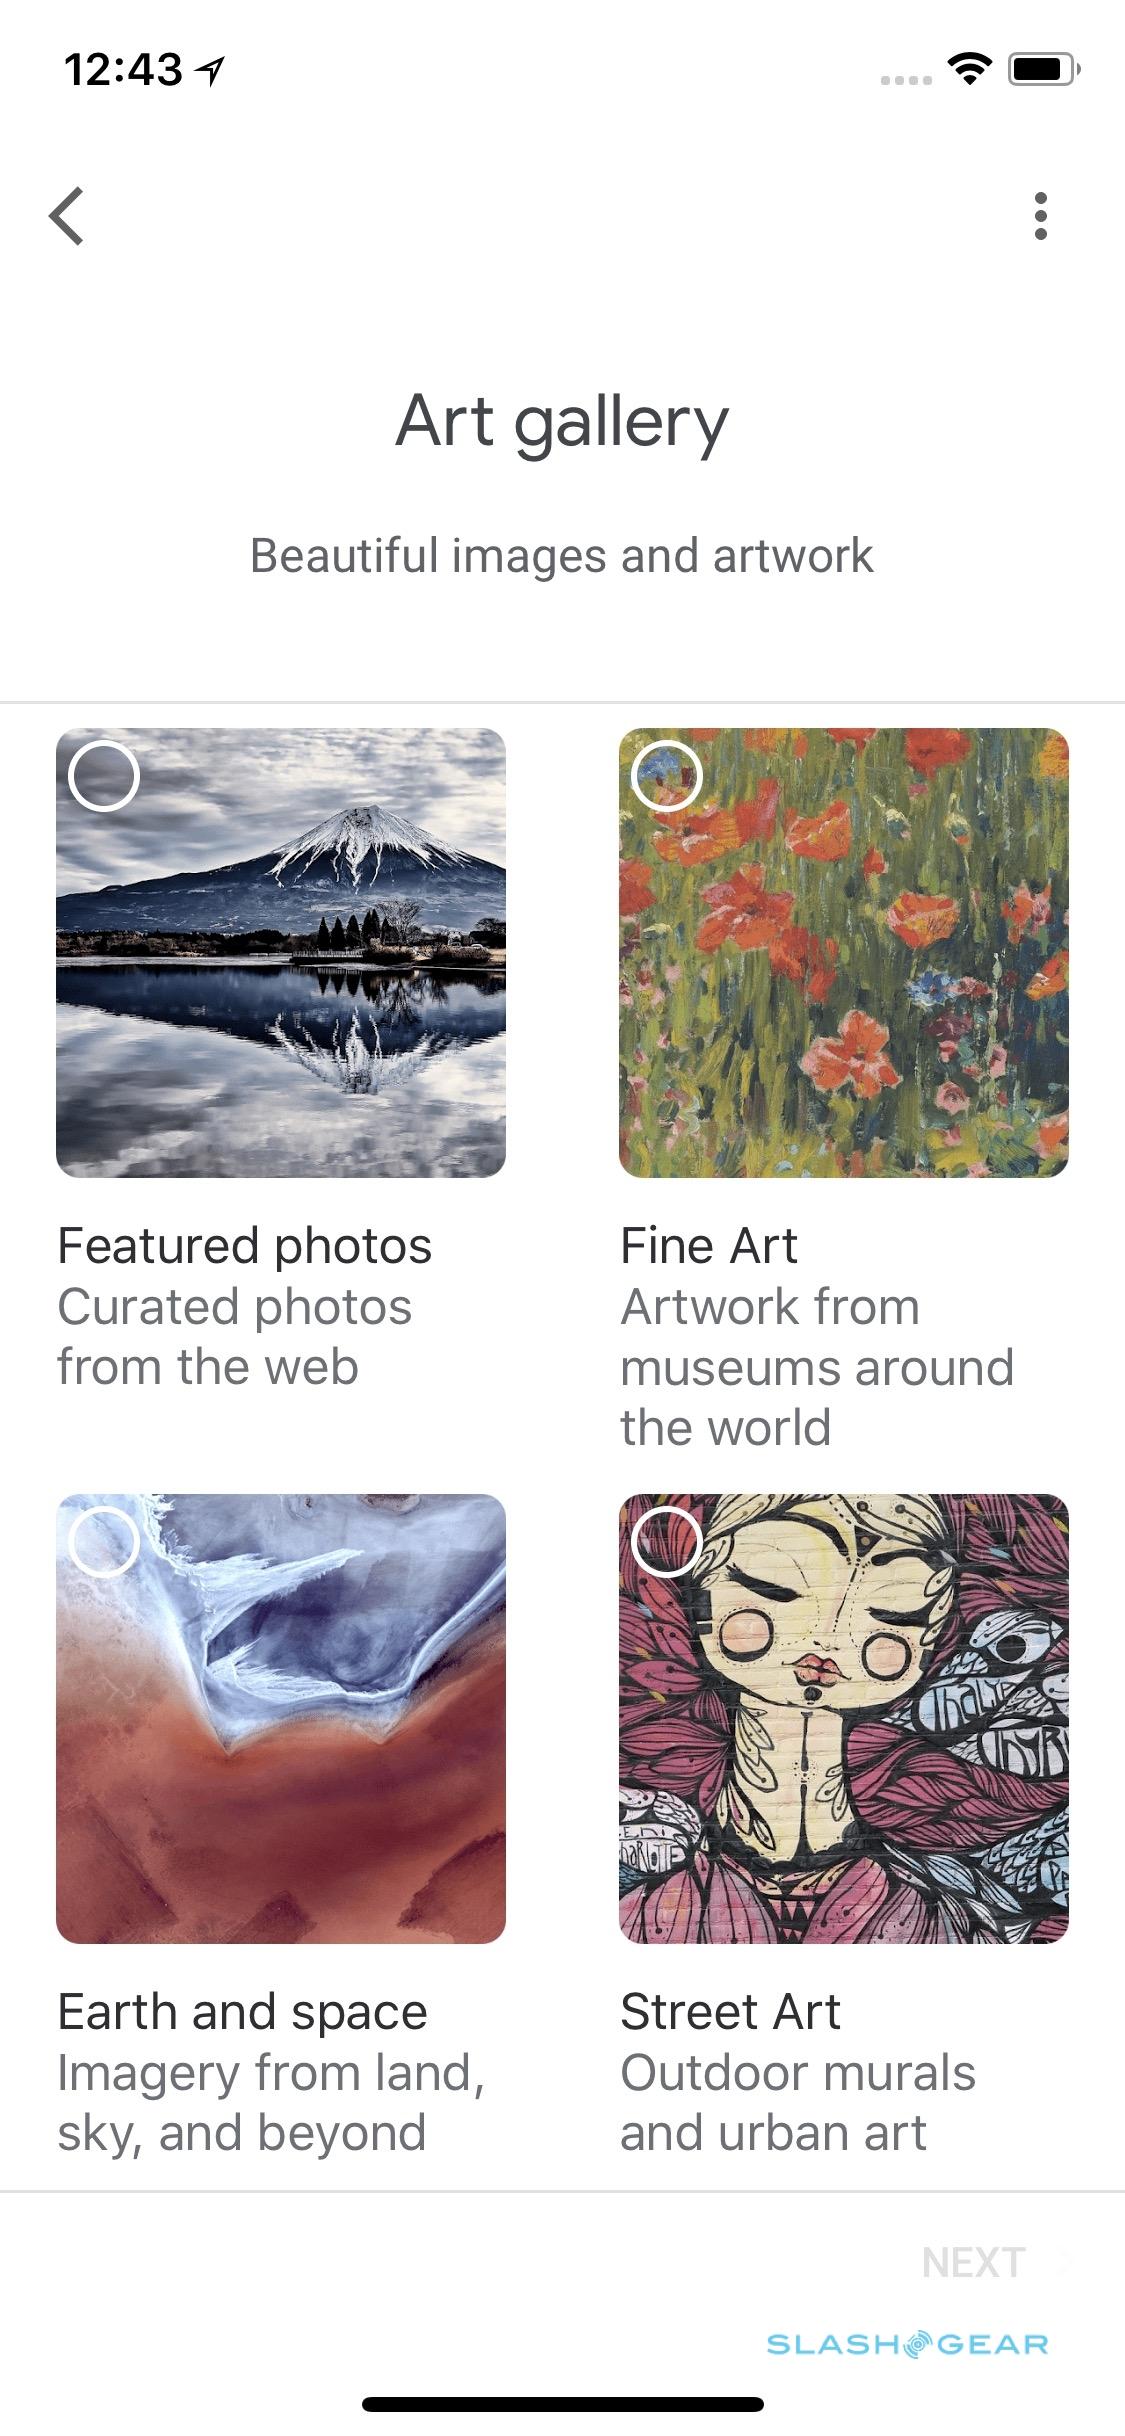Select the Street Art radio circle

click(667, 1542)
